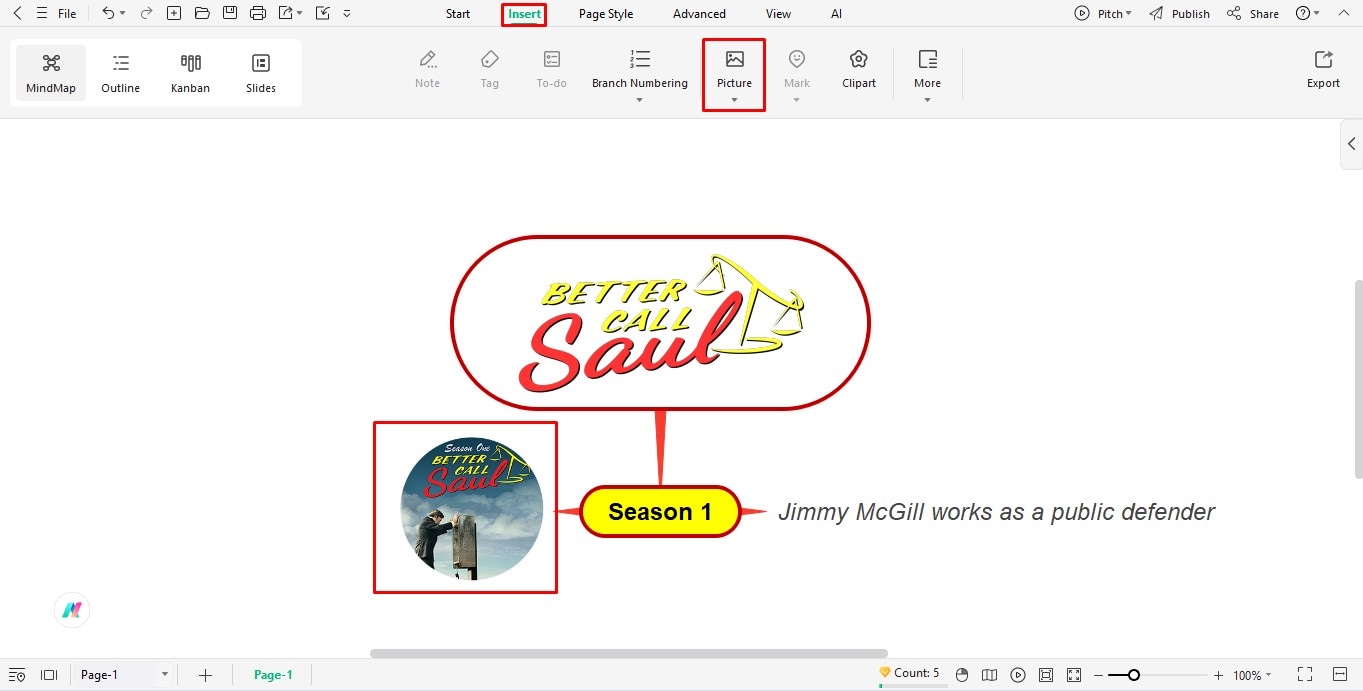Open the Clipart library

coord(859,70)
